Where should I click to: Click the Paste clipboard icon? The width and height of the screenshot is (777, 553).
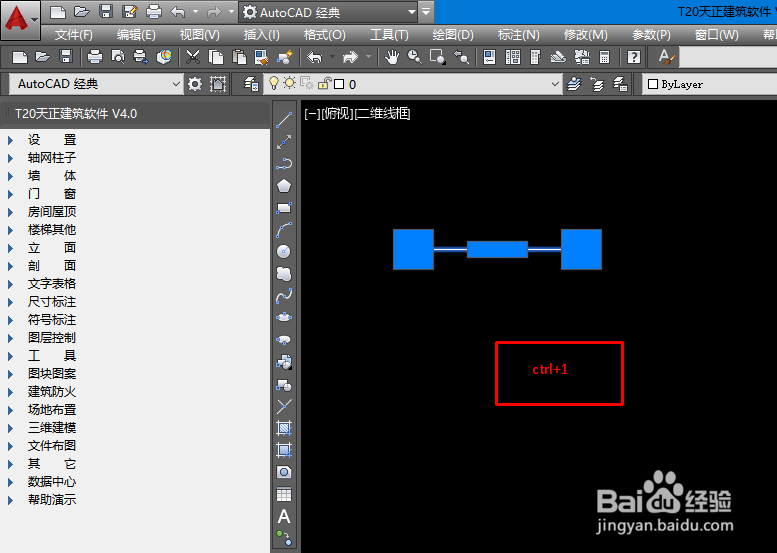239,57
